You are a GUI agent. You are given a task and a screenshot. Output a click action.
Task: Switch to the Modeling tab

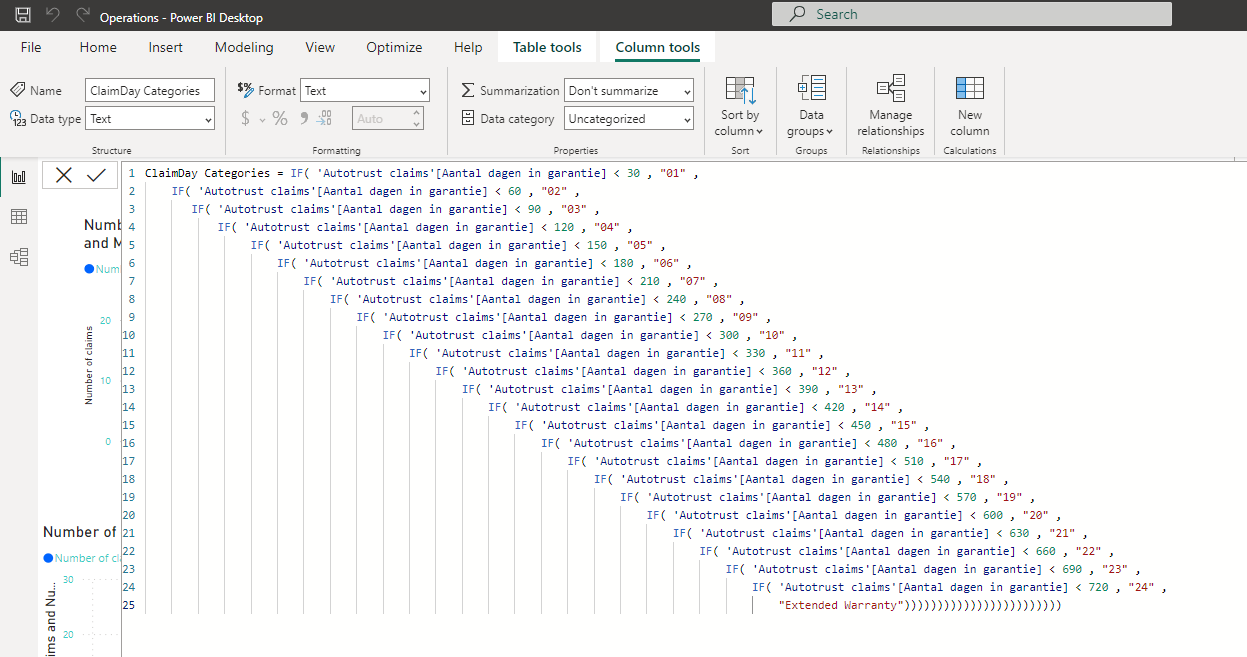[x=244, y=47]
